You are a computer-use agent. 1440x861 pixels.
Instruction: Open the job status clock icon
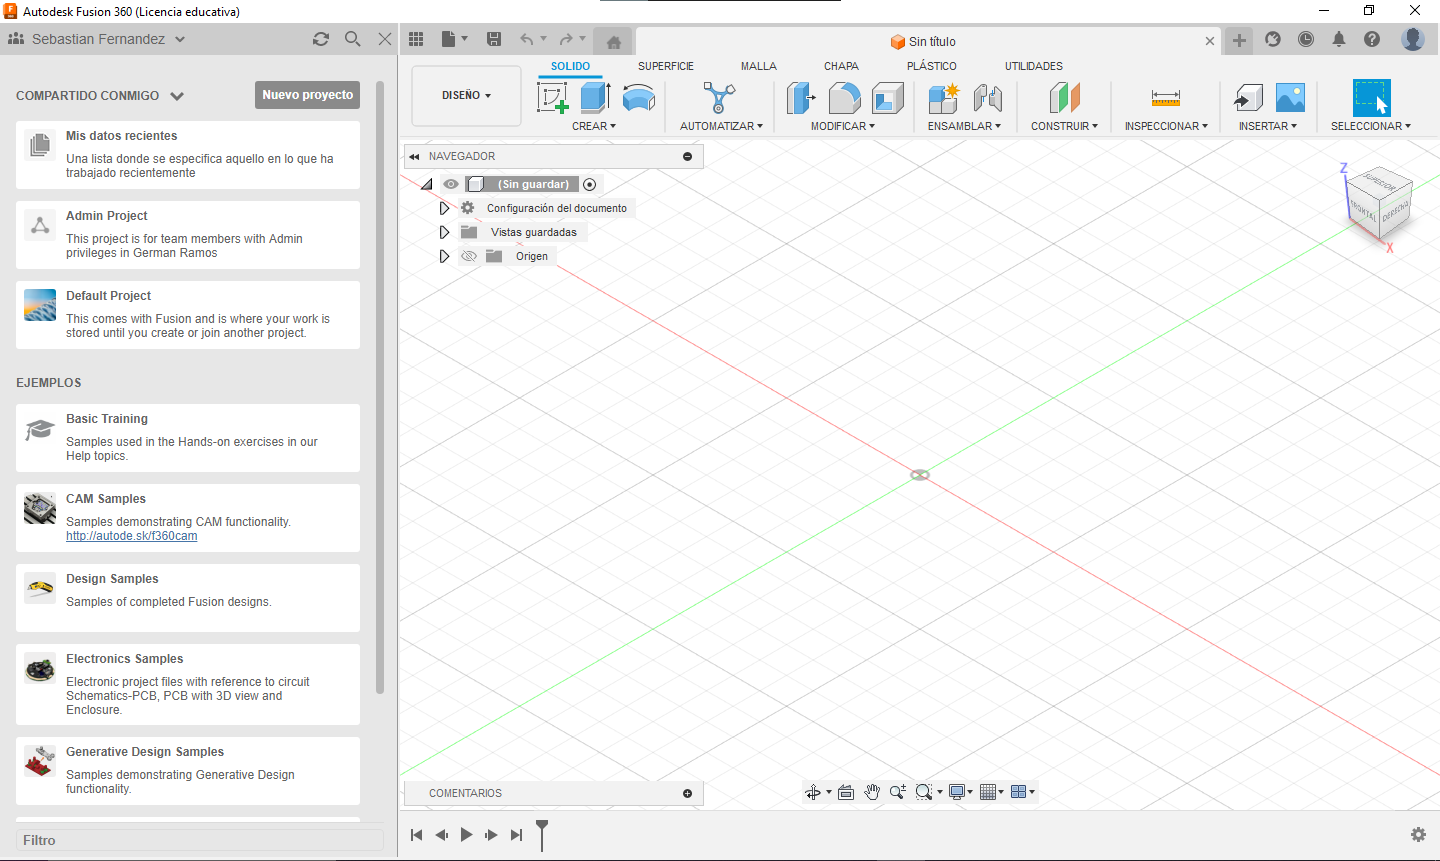coord(1306,39)
